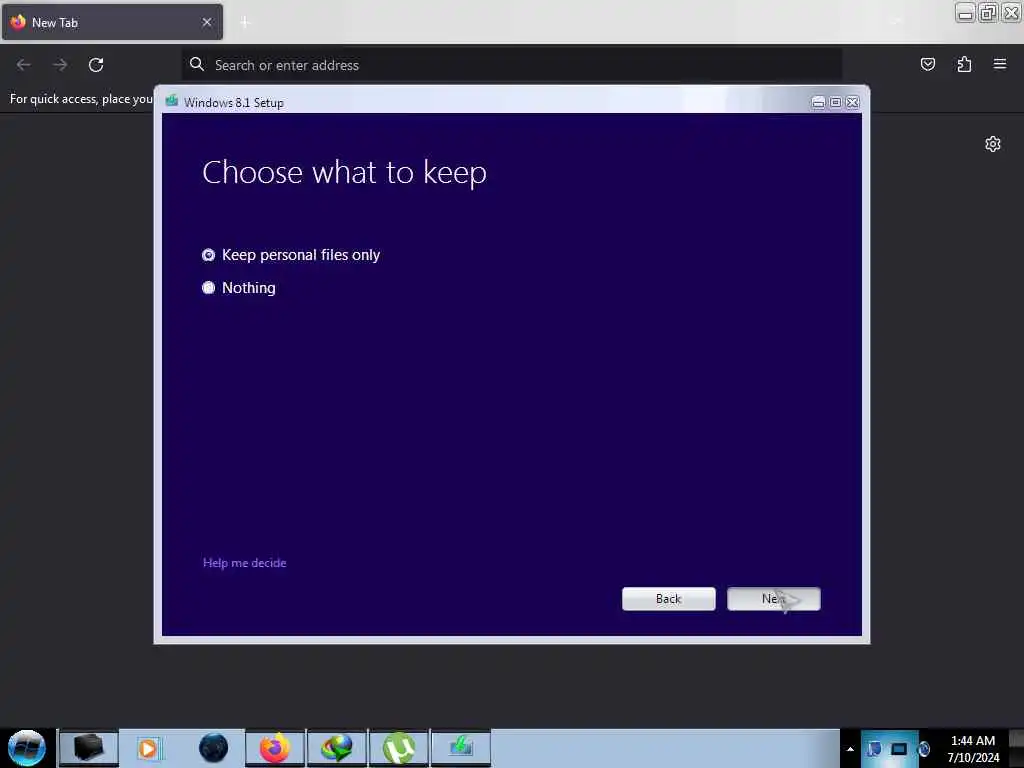Open the 'Help me decide' link
This screenshot has height=768, width=1024.
pos(244,562)
